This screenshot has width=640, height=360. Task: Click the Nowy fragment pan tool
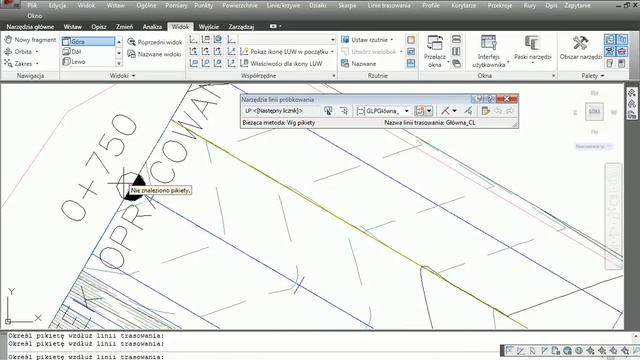coord(30,40)
